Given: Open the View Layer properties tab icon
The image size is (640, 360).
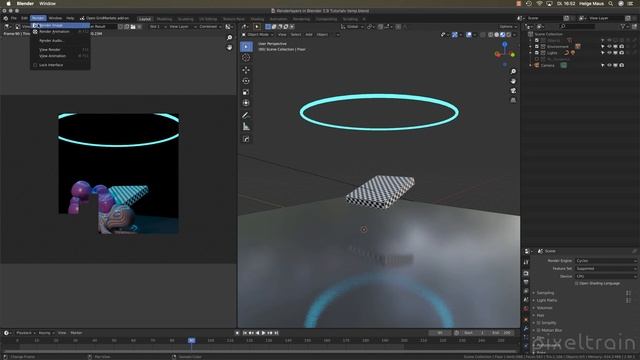Looking at the screenshot, I should pos(526,291).
